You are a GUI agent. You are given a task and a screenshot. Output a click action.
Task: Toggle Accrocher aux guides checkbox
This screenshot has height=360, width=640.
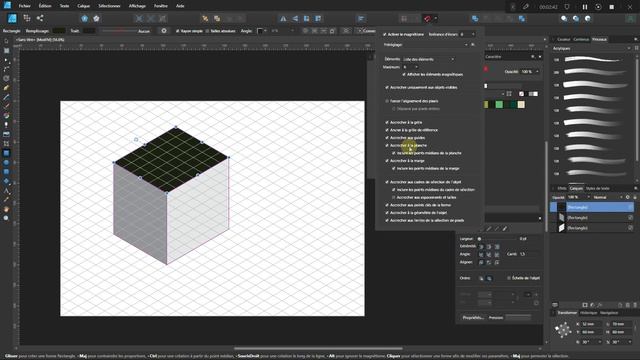pyautogui.click(x=387, y=138)
